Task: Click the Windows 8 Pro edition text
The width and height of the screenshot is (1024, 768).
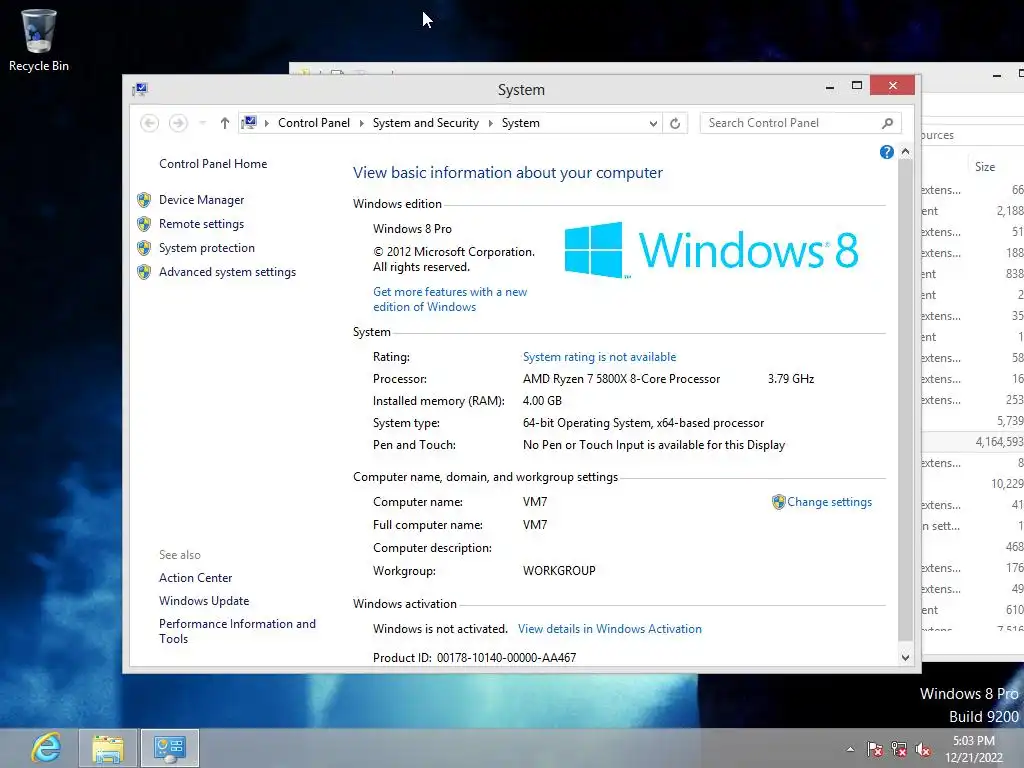Action: pyautogui.click(x=412, y=229)
